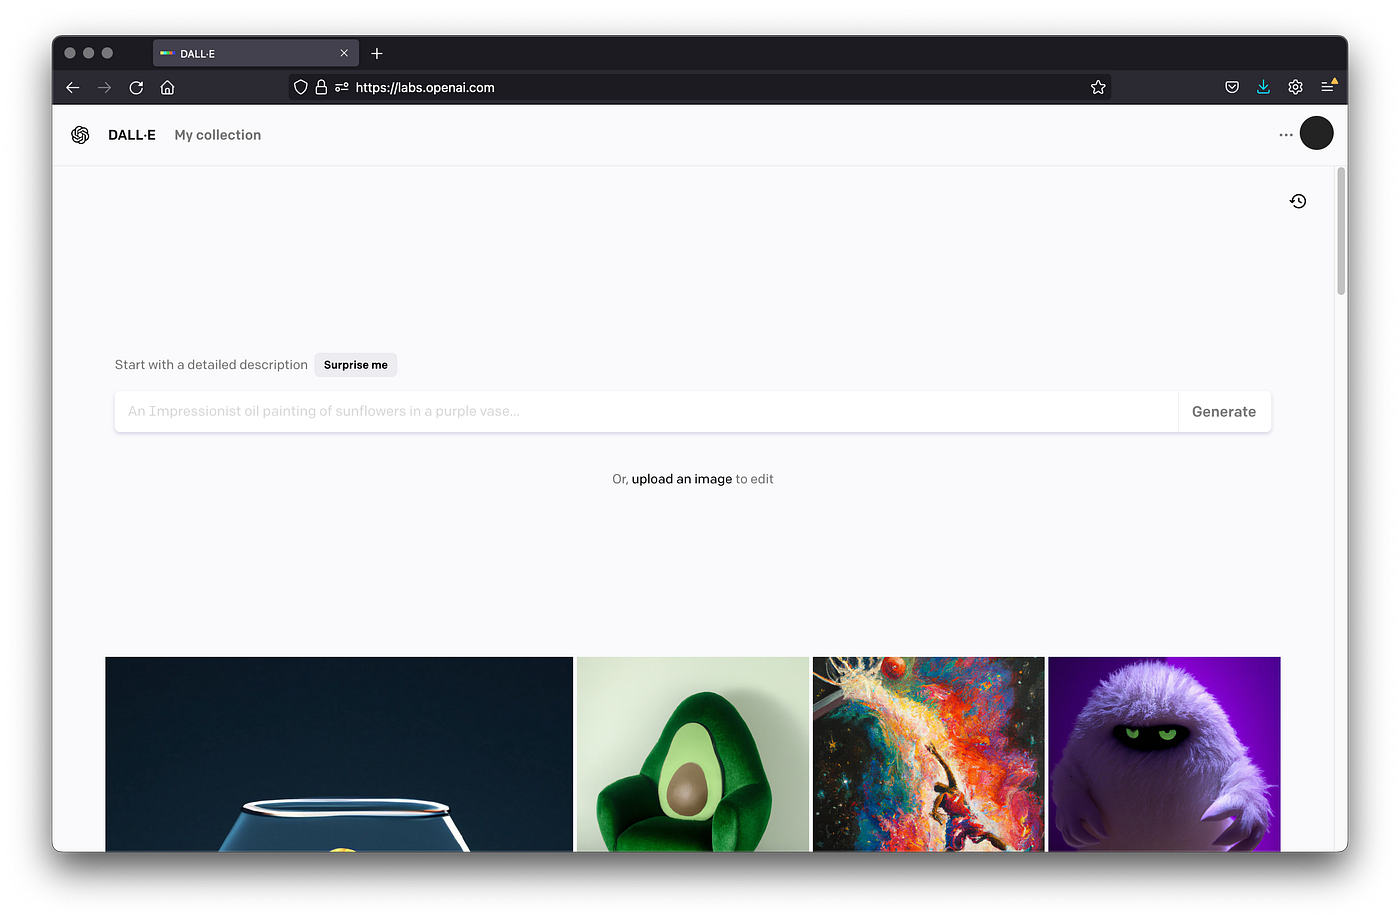
Task: Go to the browser home icon
Action: [167, 87]
